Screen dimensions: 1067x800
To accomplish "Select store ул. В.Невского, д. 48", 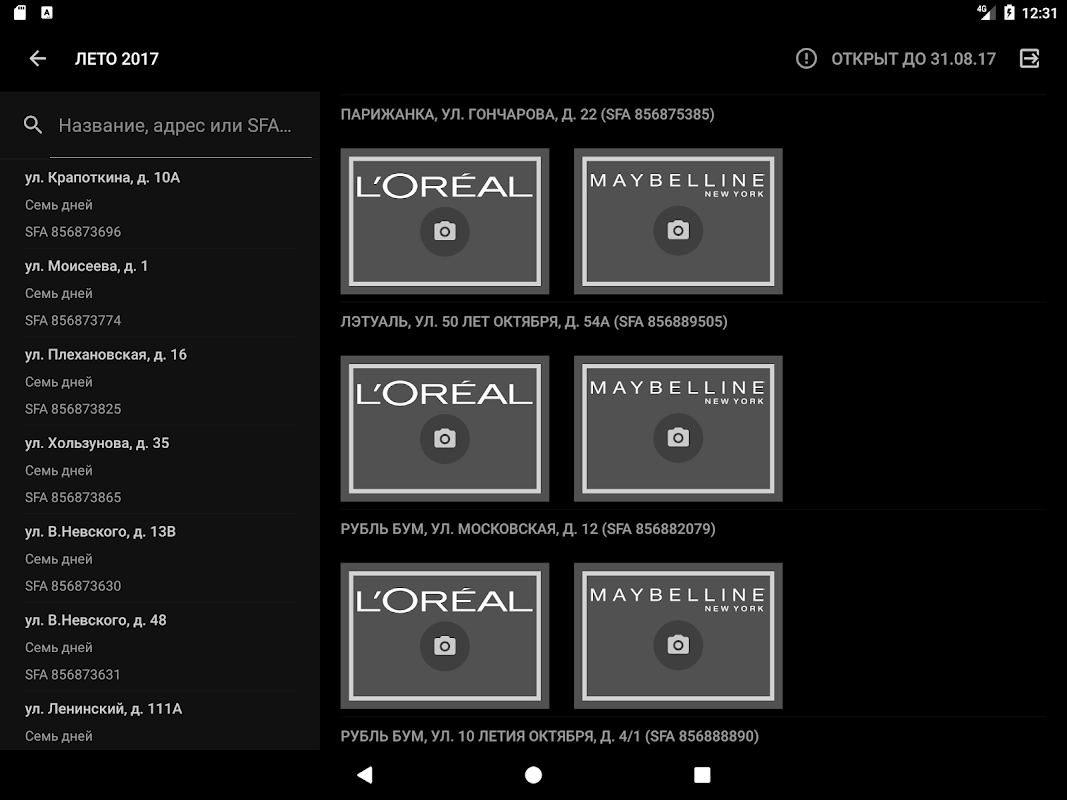I will coord(160,646).
